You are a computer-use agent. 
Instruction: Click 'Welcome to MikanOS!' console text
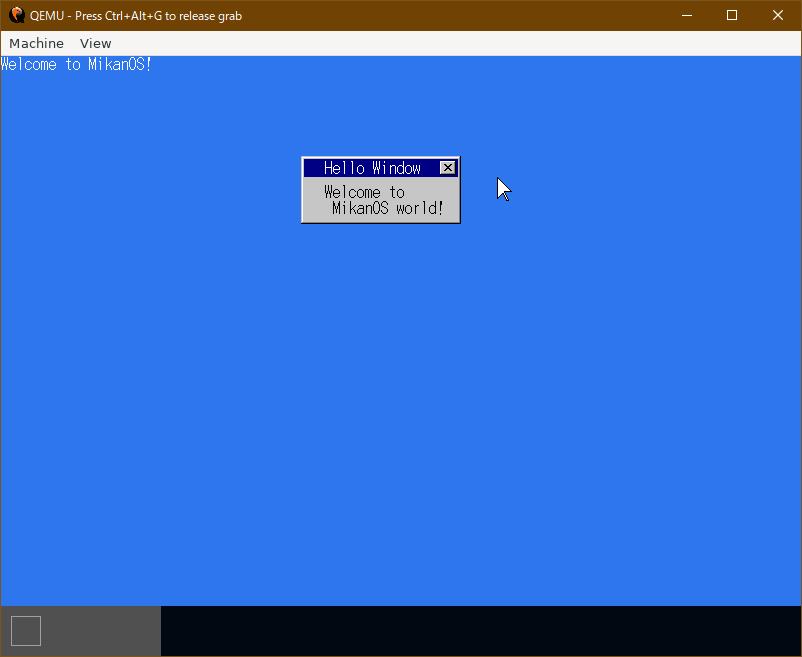[76, 64]
